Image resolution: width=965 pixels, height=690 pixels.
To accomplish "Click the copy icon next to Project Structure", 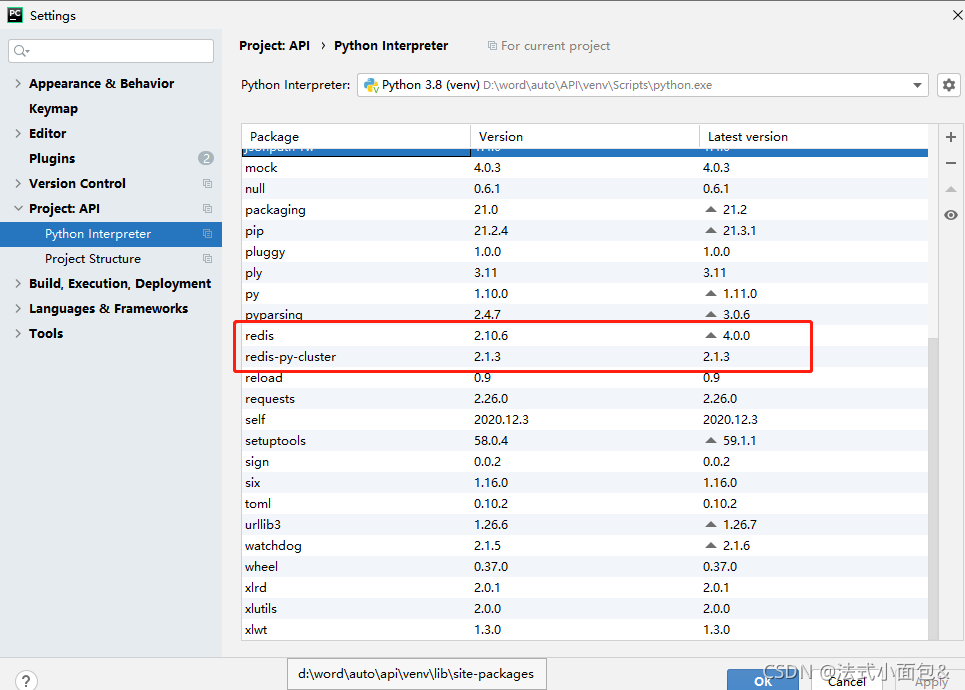I will pos(207,259).
